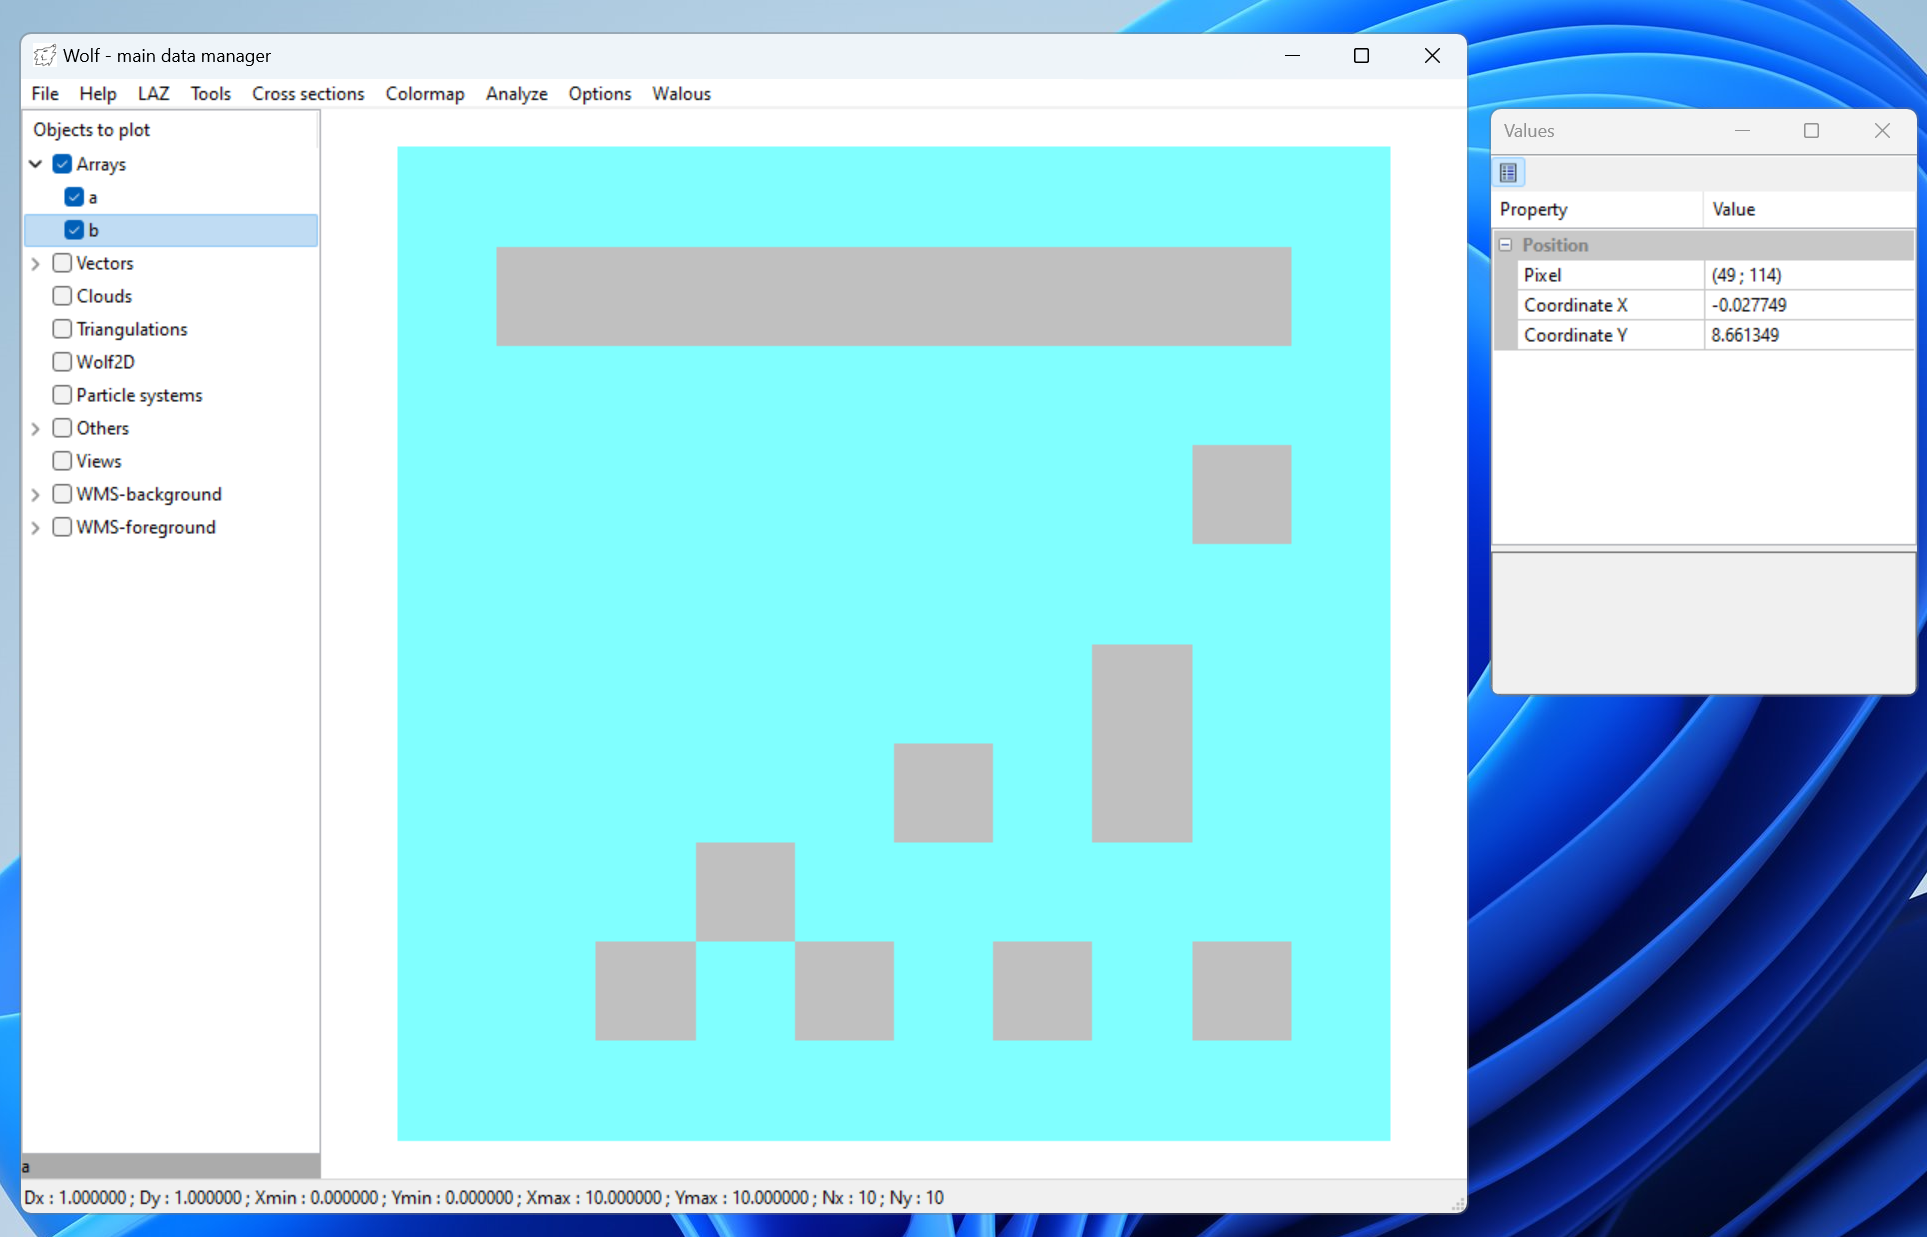This screenshot has height=1237, width=1927.
Task: Close the Values window
Action: point(1882,131)
